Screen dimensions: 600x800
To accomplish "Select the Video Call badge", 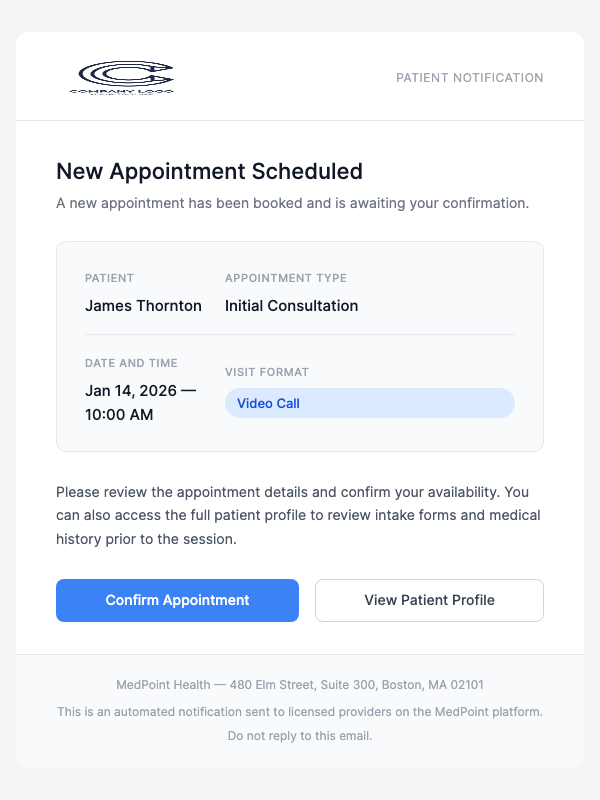I will coord(267,403).
